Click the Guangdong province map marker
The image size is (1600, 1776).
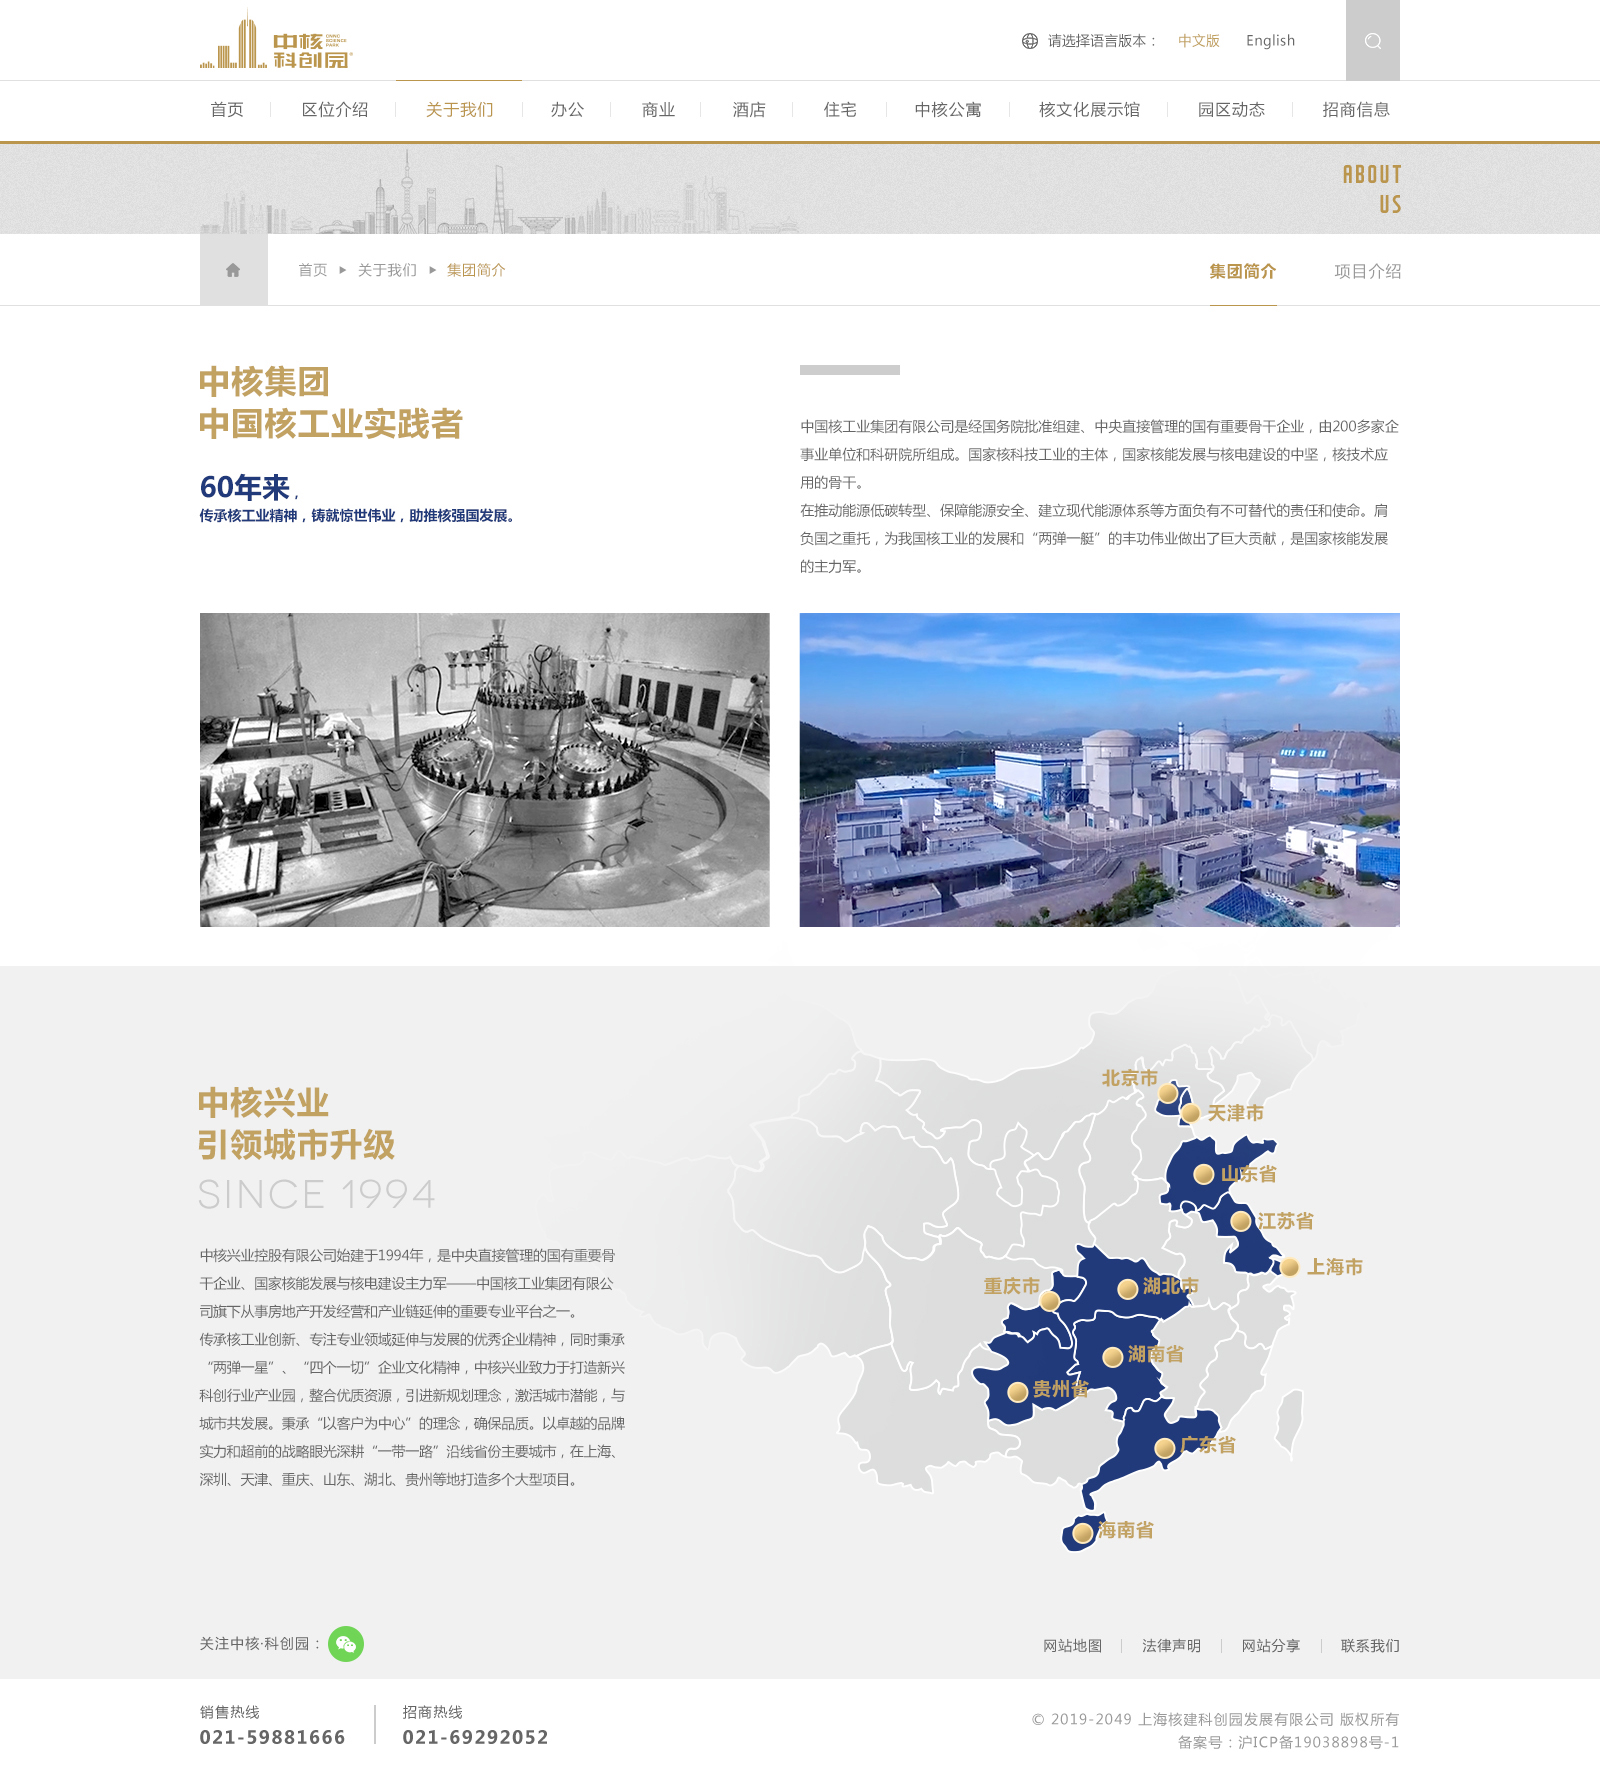[x=1165, y=1448]
